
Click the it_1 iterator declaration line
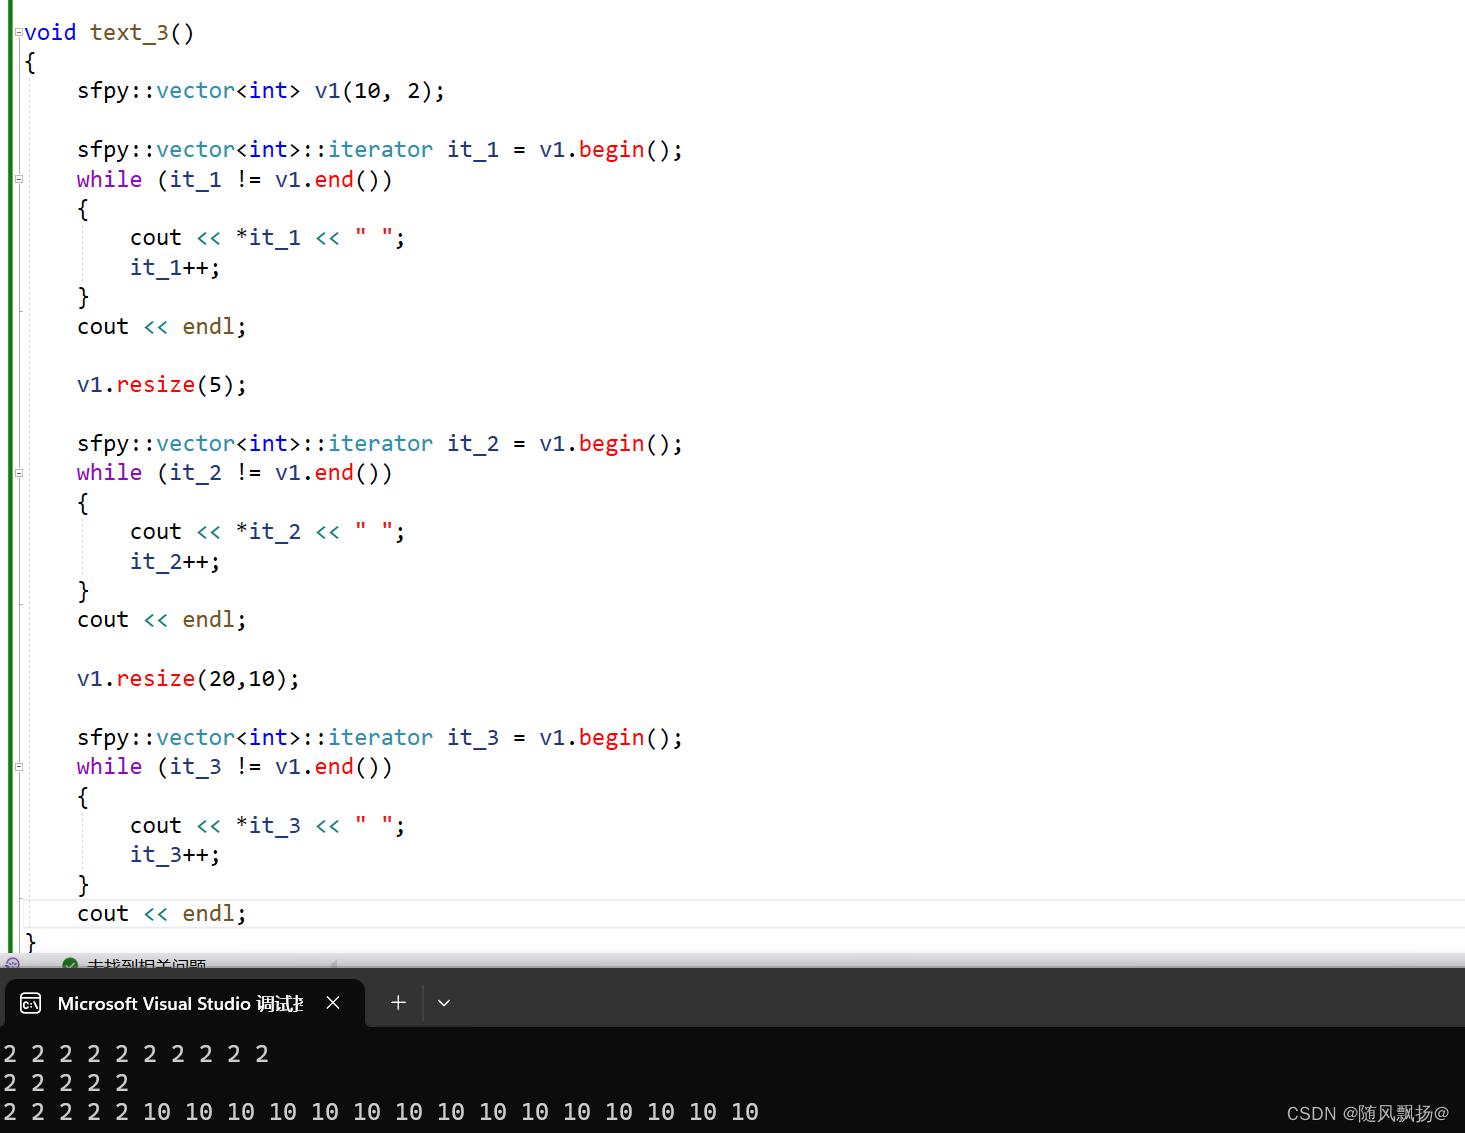(380, 150)
